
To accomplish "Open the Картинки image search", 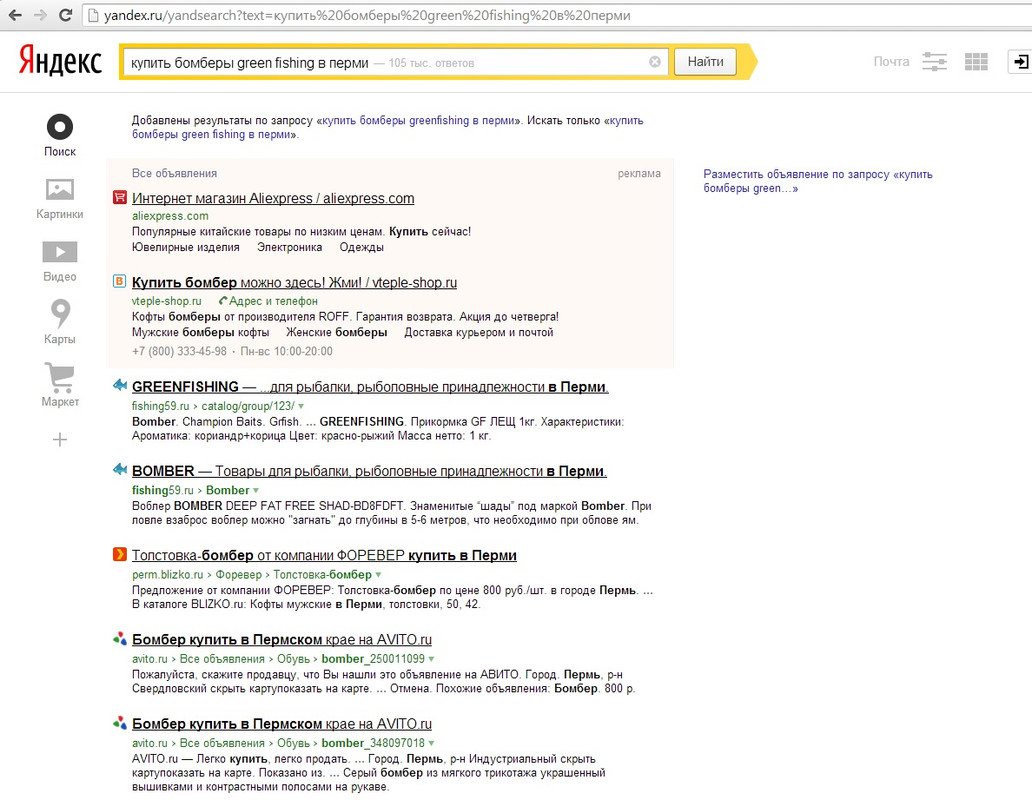I will tap(59, 199).
